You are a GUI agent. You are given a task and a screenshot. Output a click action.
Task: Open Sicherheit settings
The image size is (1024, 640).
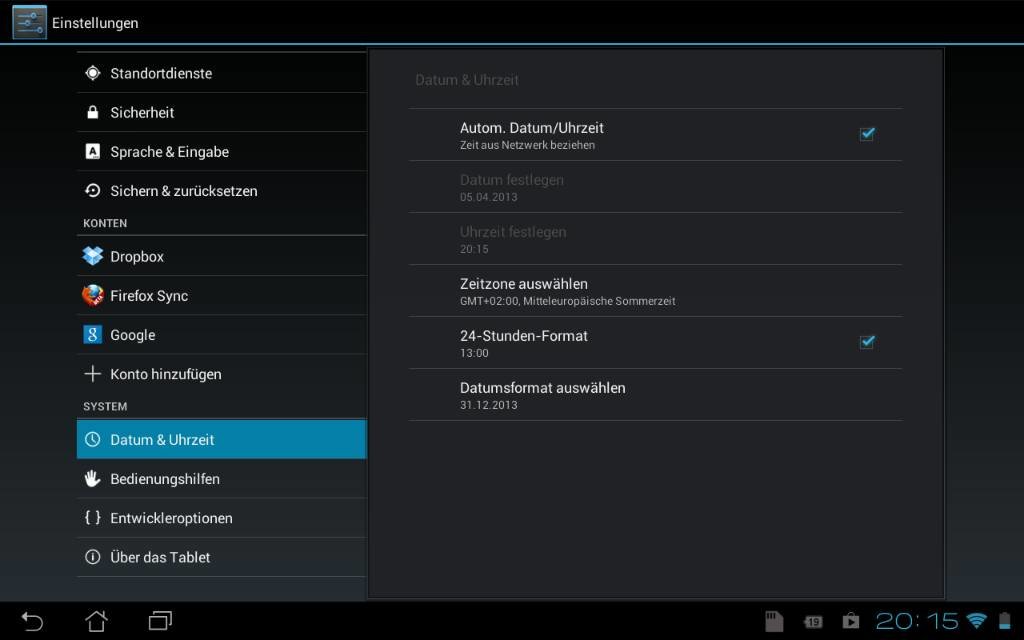pos(221,112)
